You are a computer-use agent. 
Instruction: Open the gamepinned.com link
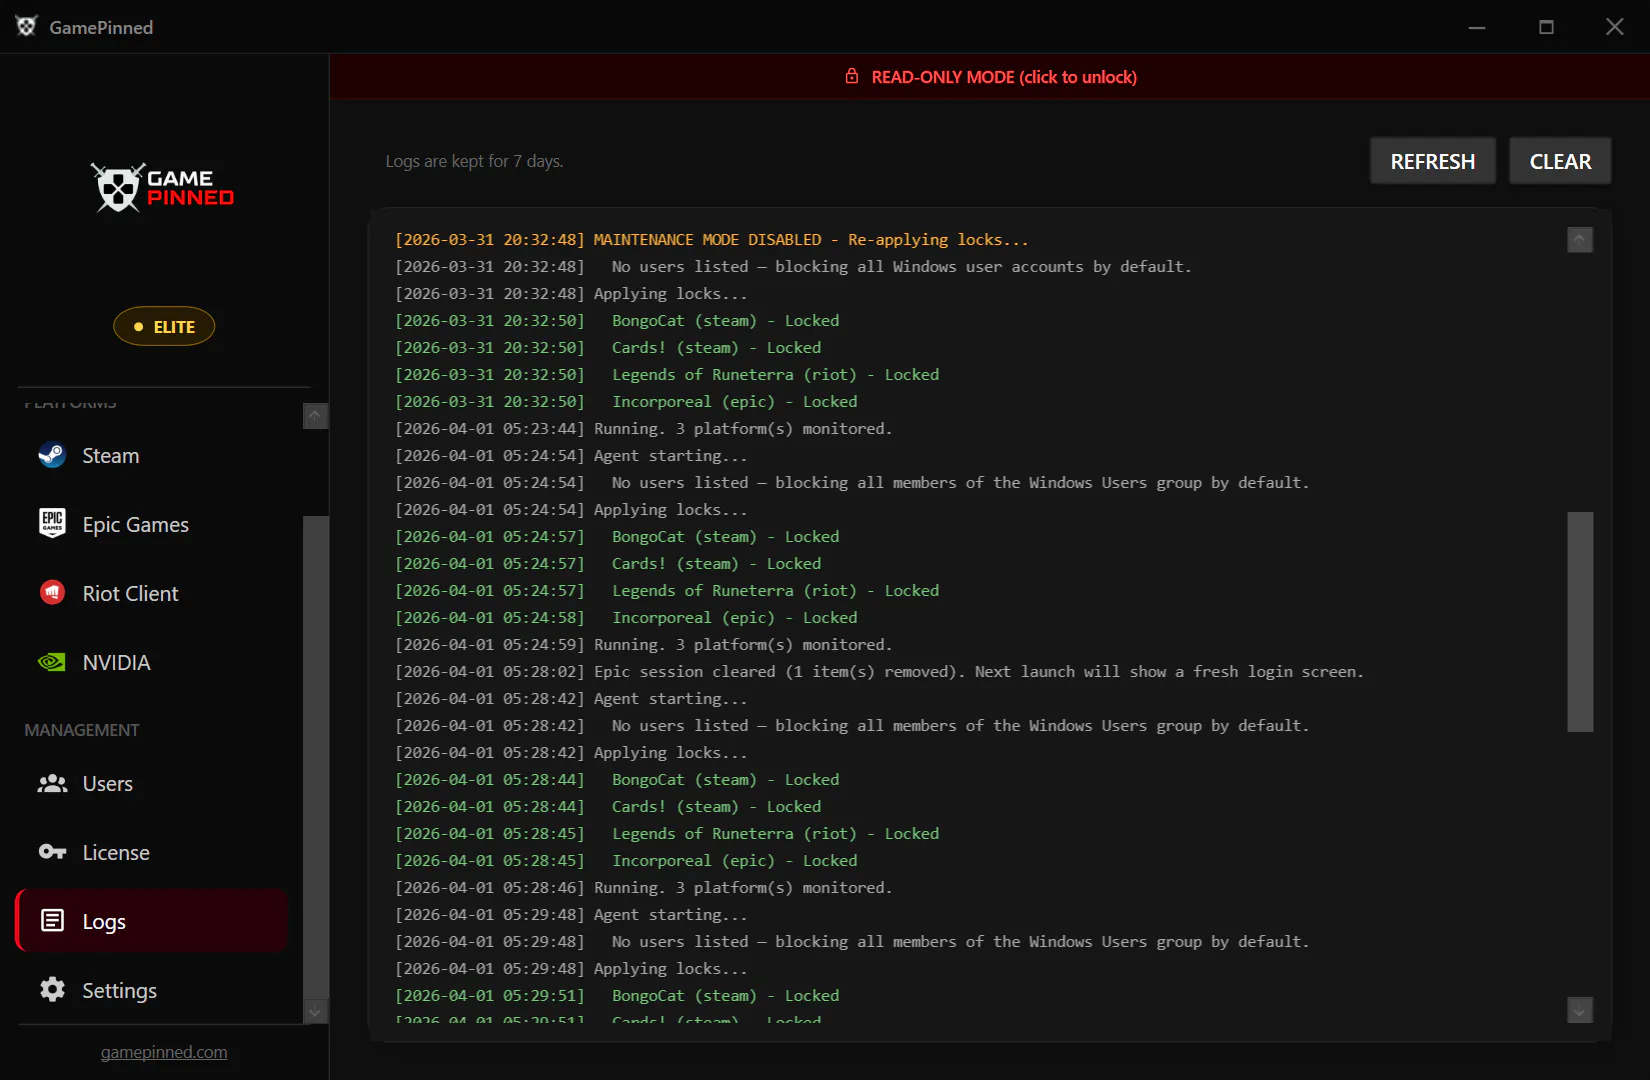pos(164,1052)
